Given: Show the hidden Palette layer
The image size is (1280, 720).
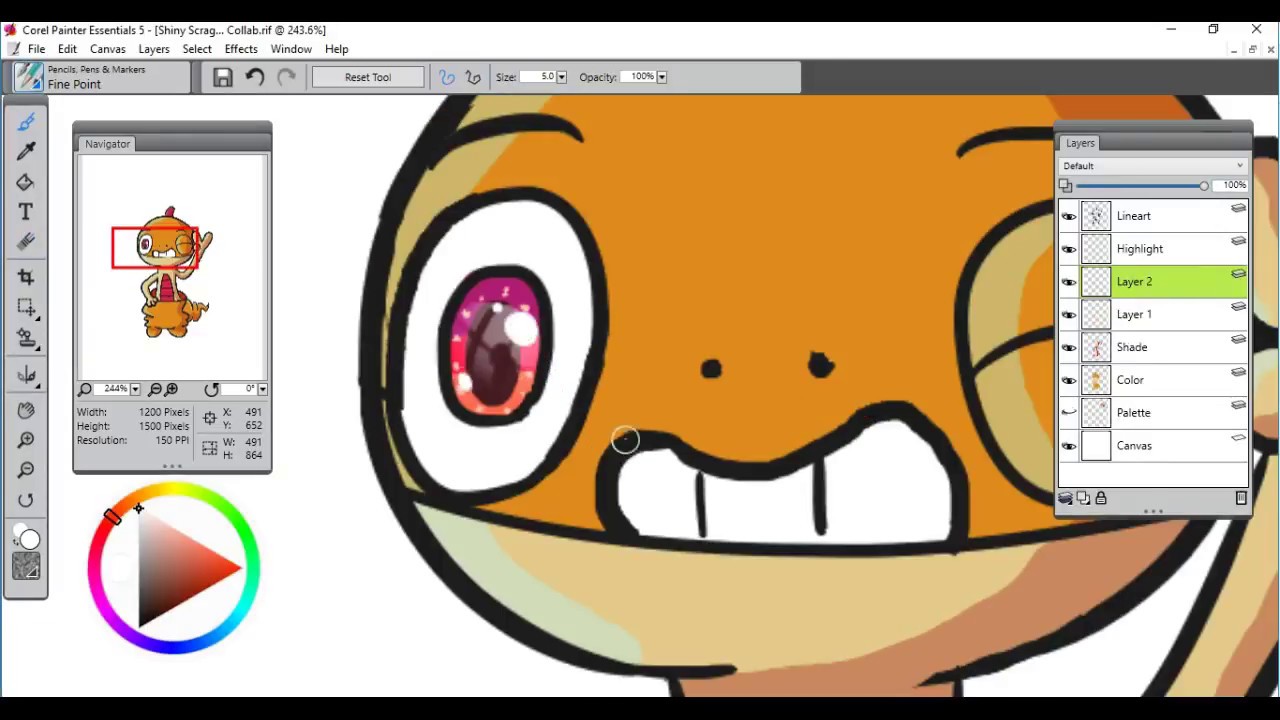Looking at the screenshot, I should (1069, 413).
